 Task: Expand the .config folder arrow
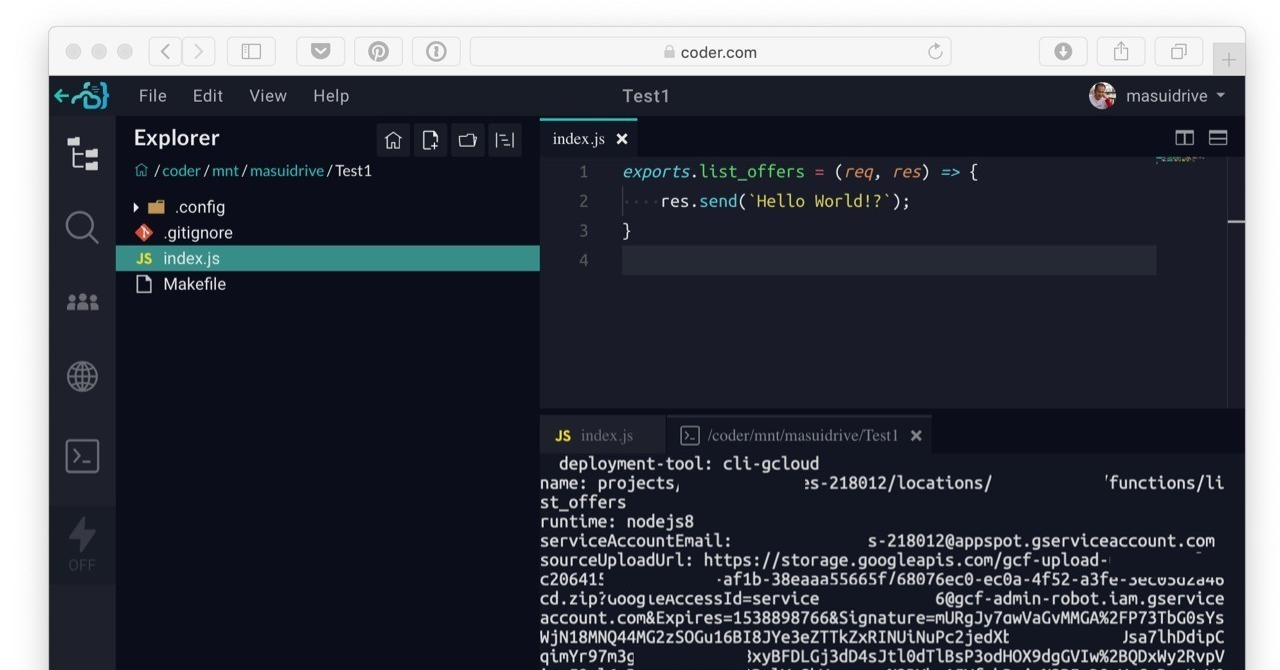pos(136,207)
